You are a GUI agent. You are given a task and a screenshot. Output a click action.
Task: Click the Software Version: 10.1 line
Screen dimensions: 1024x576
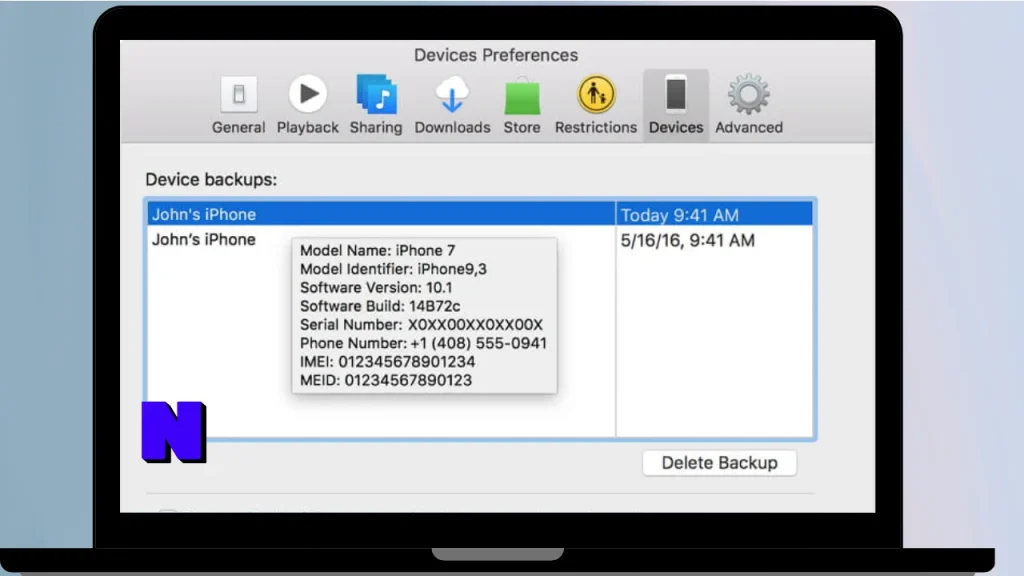tap(376, 288)
